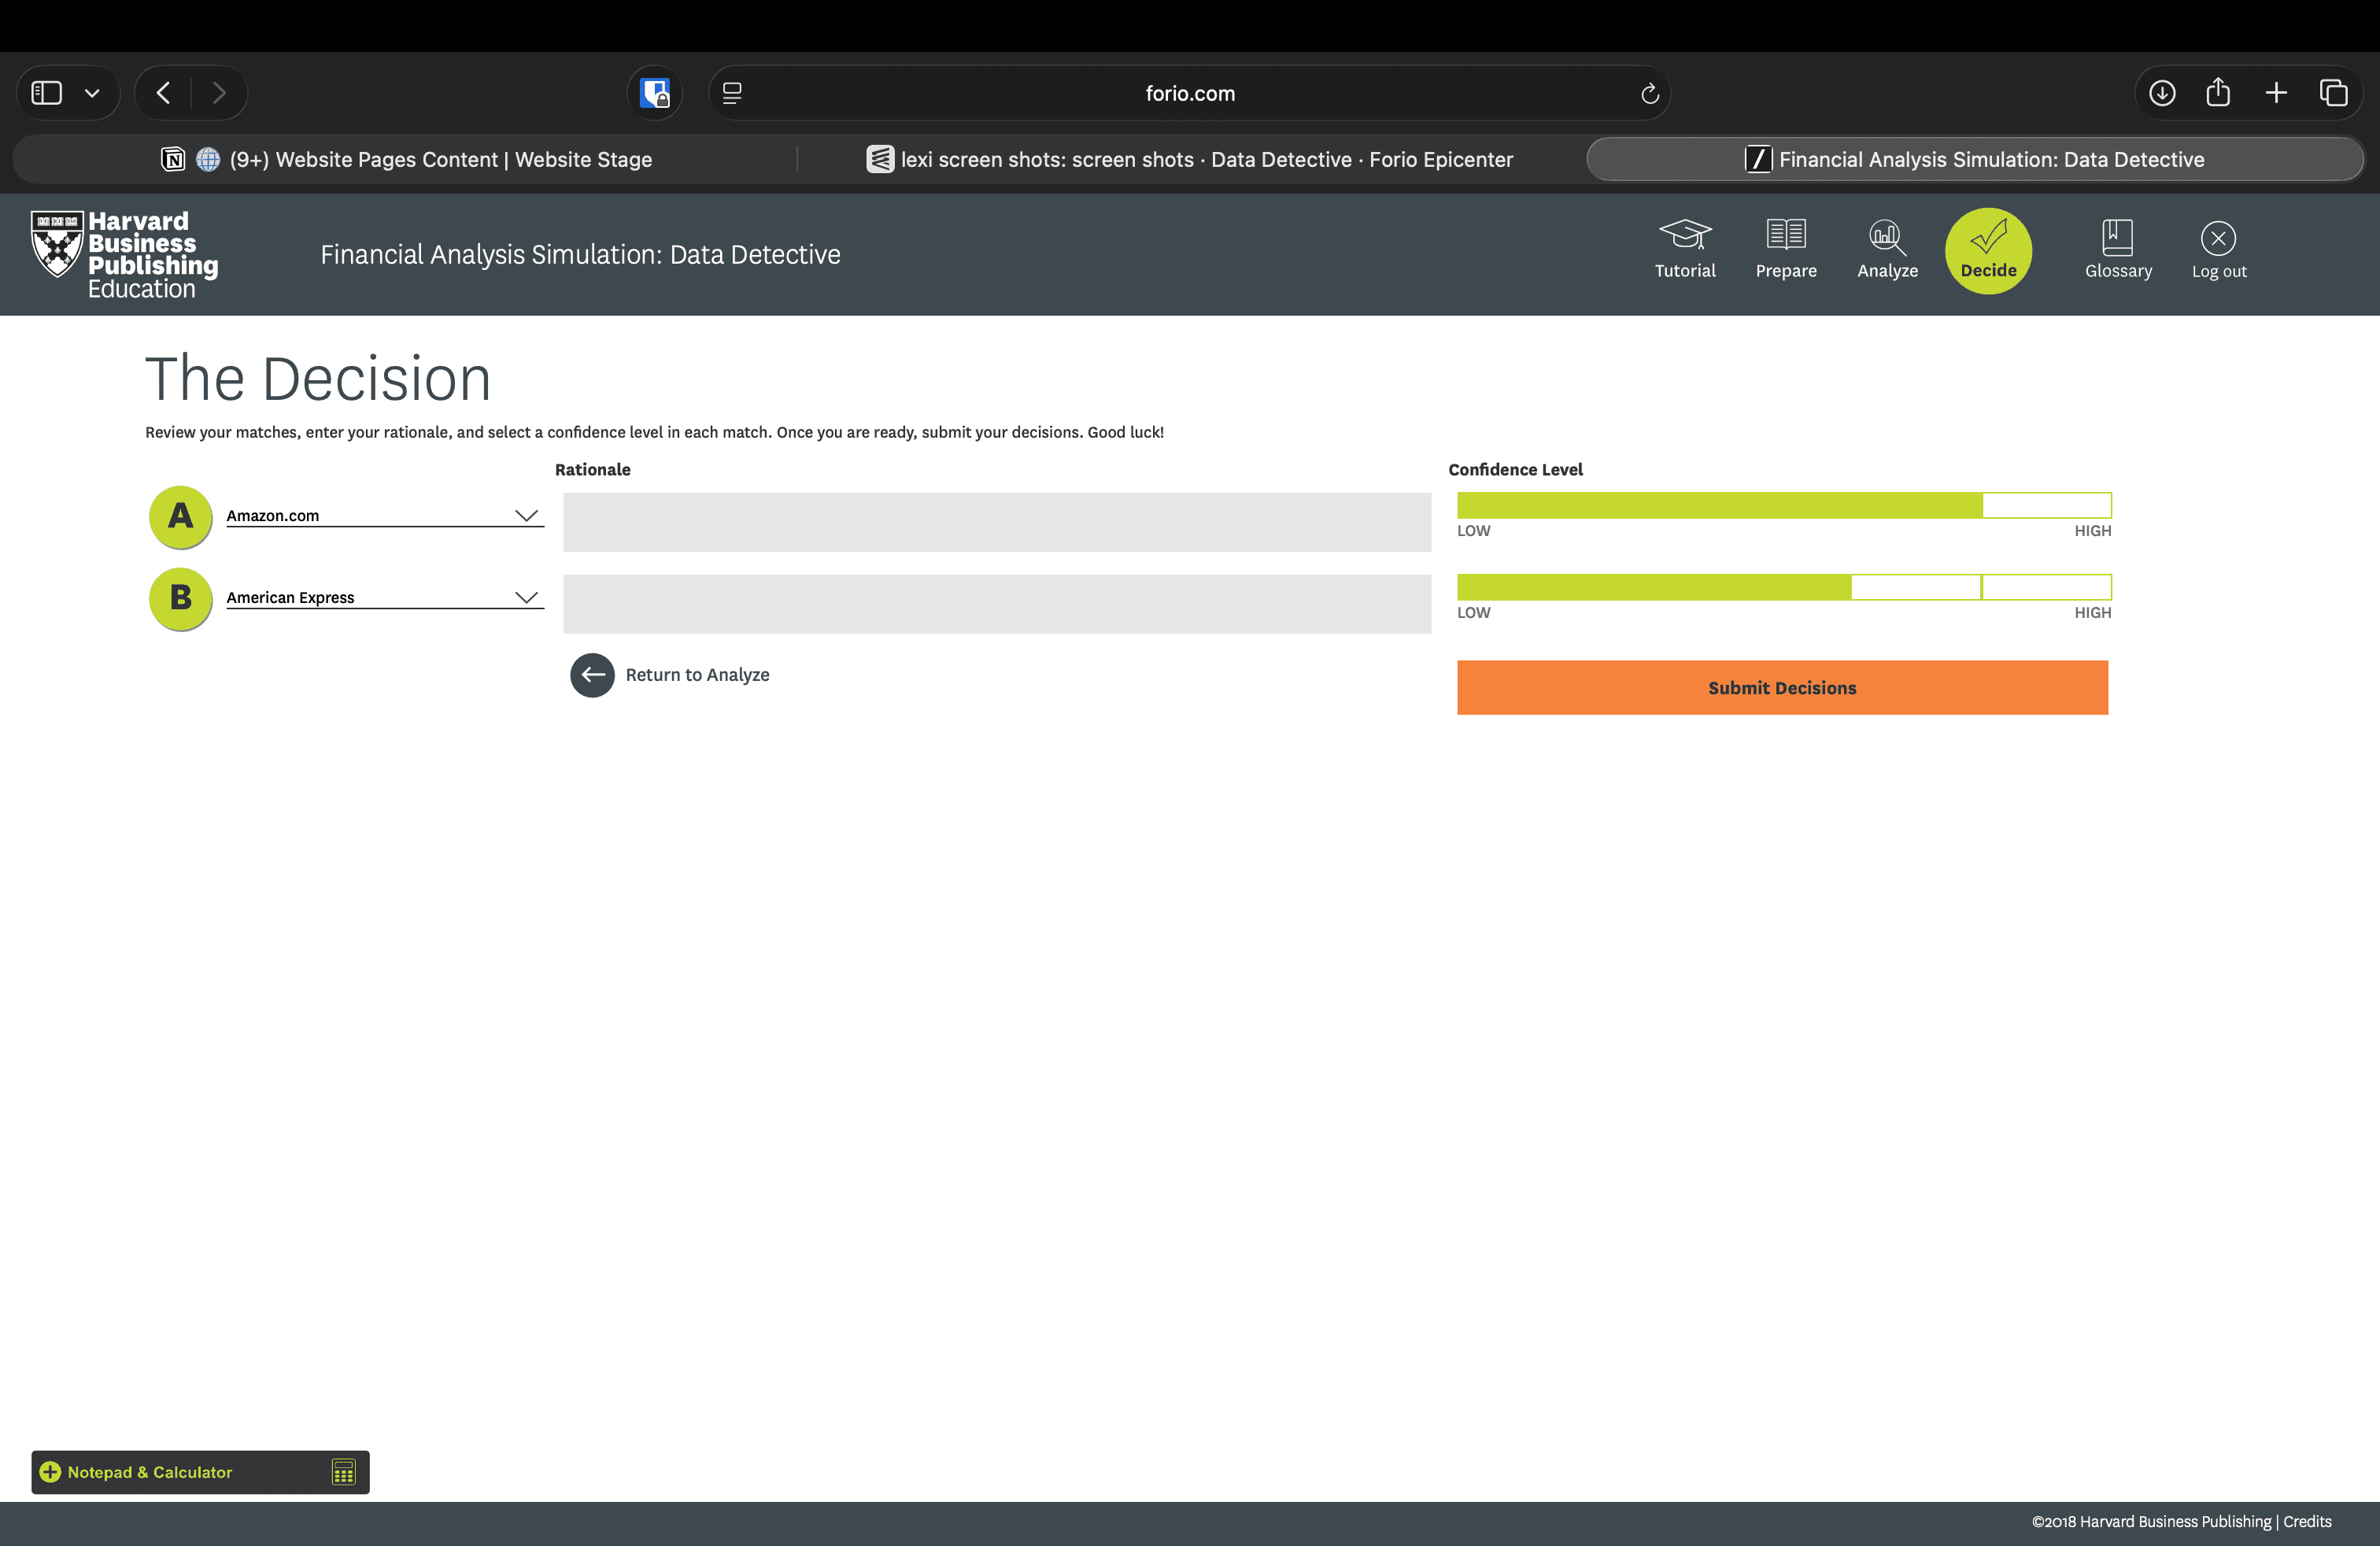Set match A confidence to the highest segment
Image resolution: width=2380 pixels, height=1546 pixels.
(2046, 505)
